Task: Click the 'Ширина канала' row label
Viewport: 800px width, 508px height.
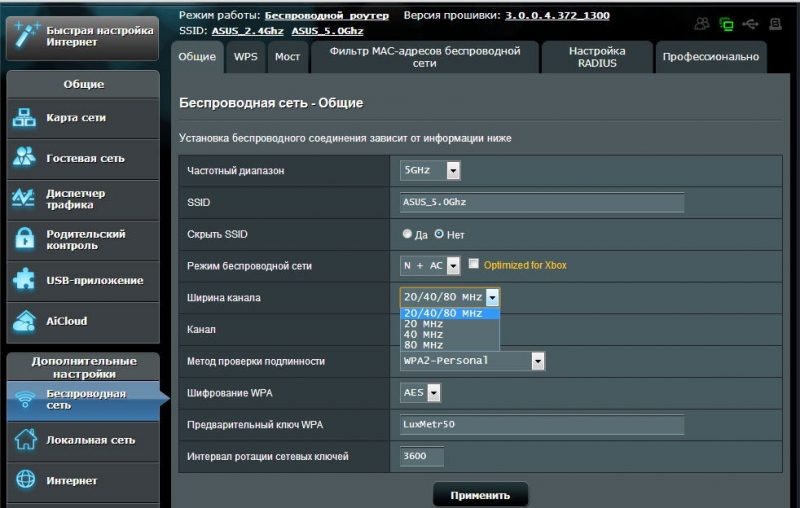Action: [223, 298]
